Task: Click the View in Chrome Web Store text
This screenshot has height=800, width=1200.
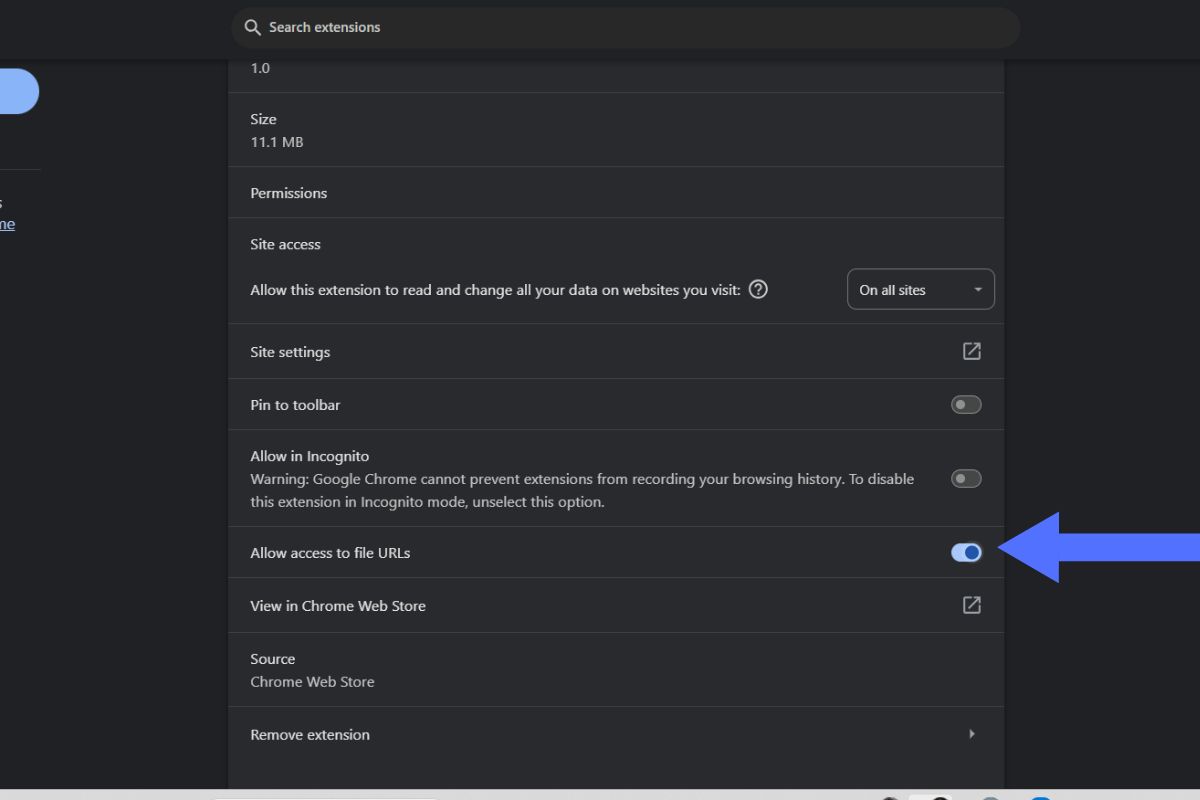Action: [338, 606]
